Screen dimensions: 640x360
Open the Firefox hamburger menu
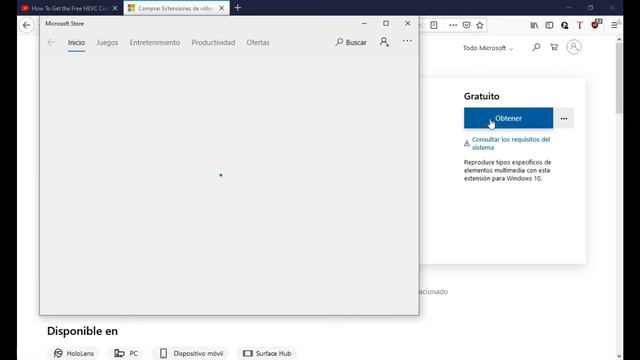(x=614, y=25)
